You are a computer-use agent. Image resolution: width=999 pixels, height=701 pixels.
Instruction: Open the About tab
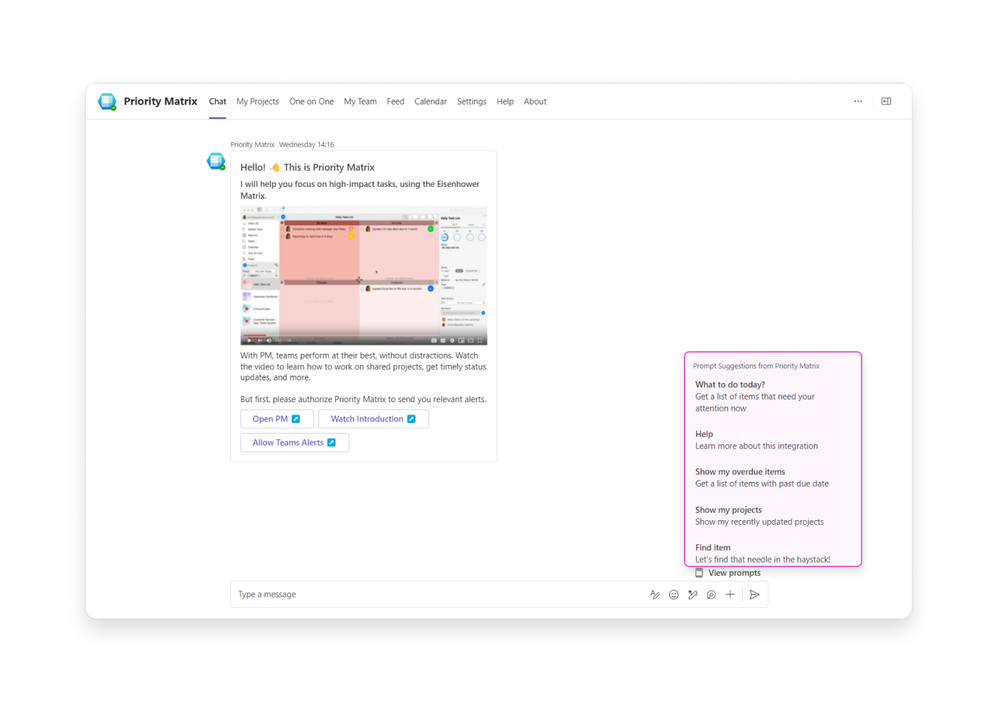click(x=535, y=101)
